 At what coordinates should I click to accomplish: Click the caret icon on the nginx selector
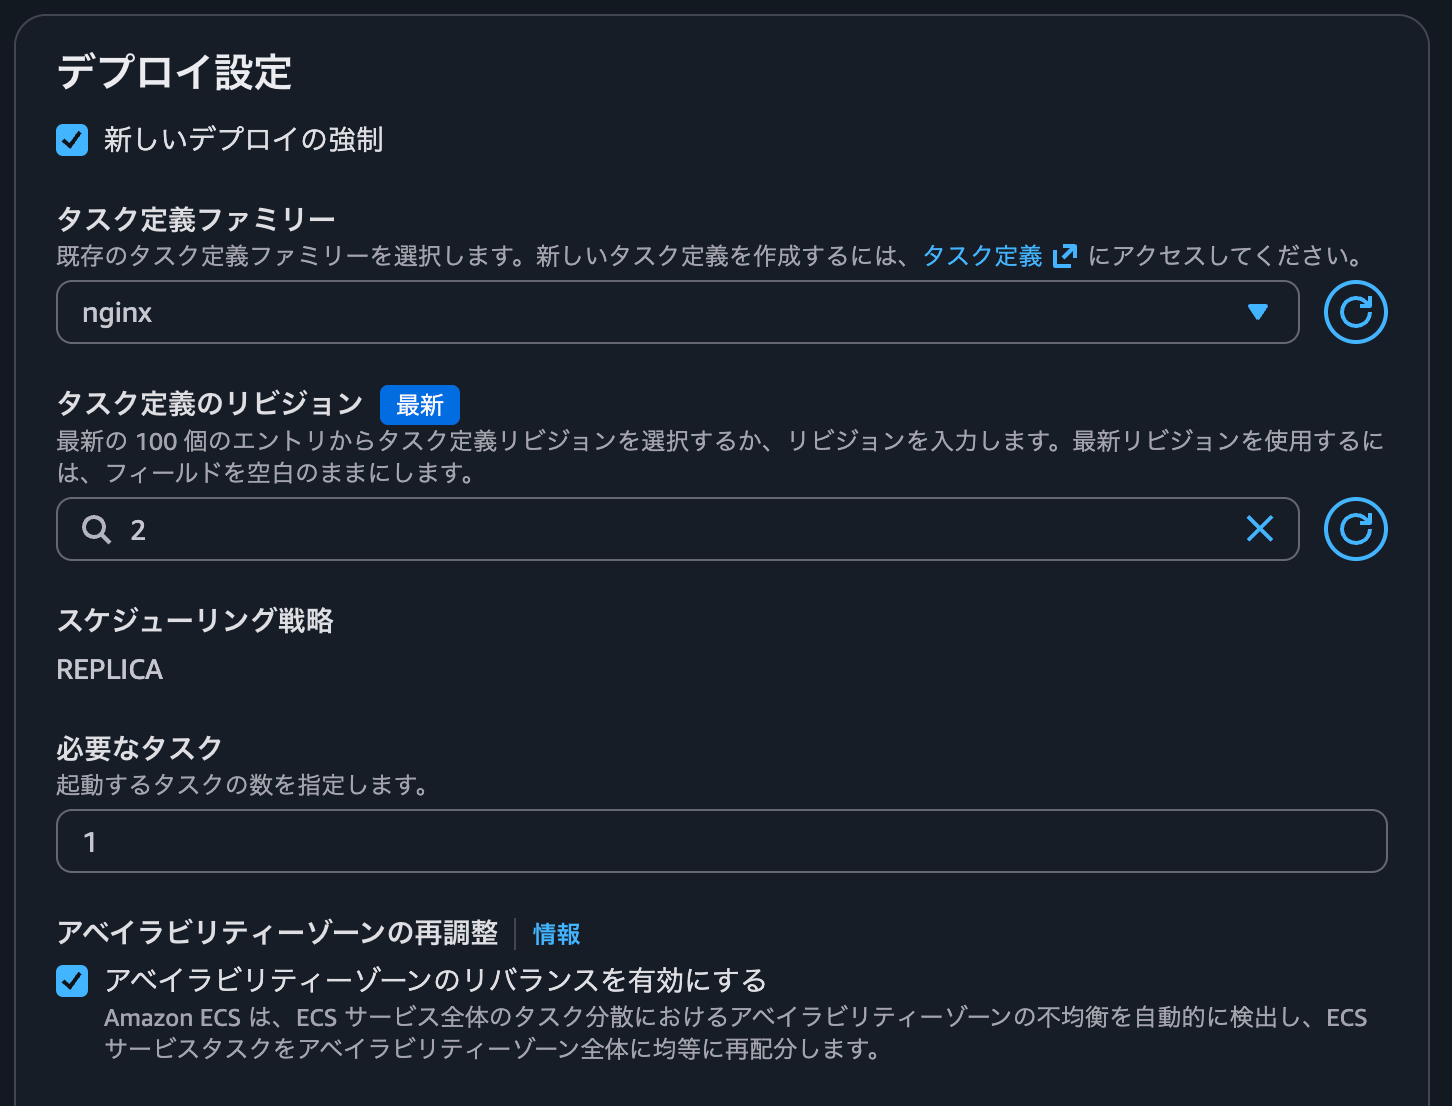[x=1257, y=312]
